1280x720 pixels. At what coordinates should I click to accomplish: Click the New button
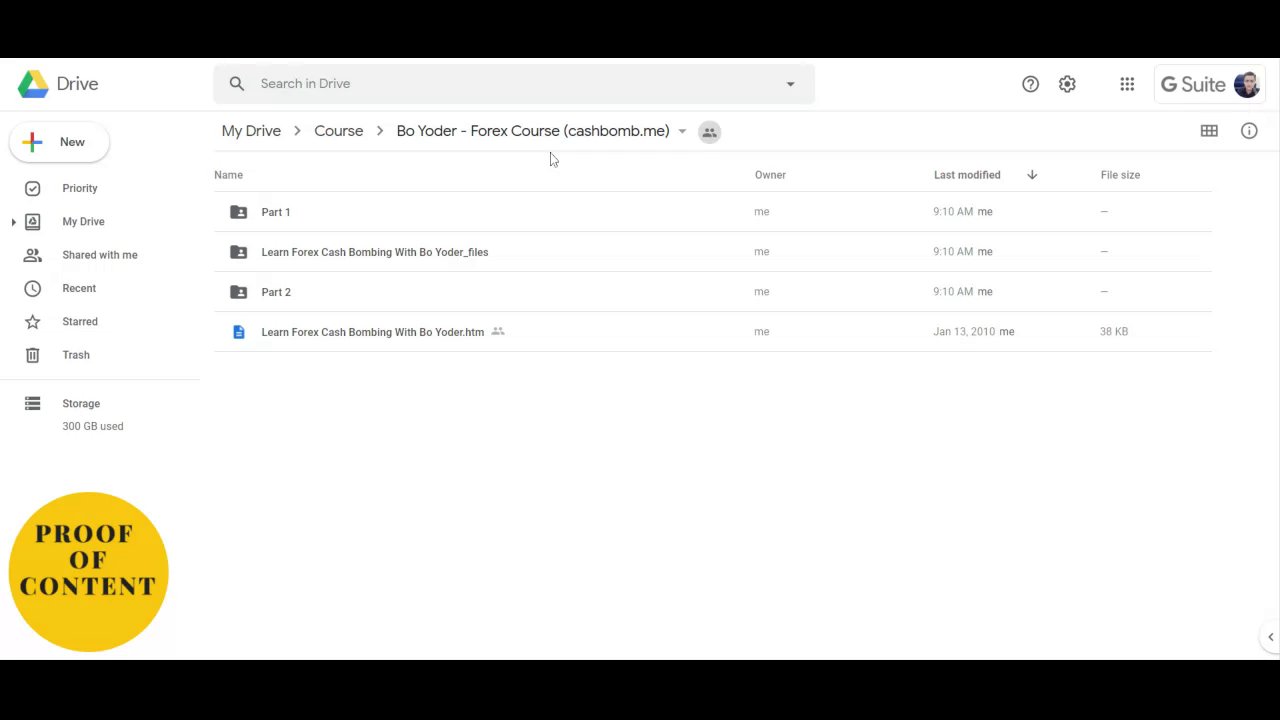click(59, 142)
